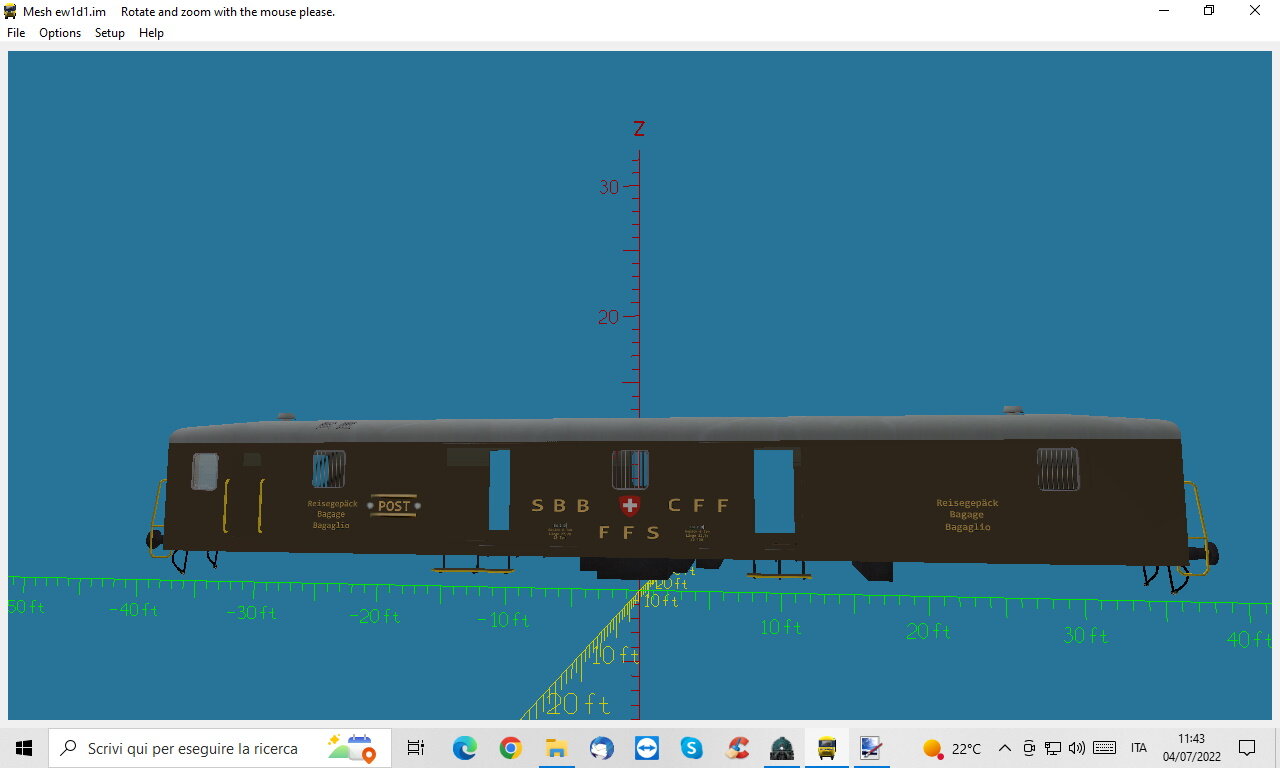Click the touch keyboard tray icon
The width and height of the screenshot is (1280, 768).
[1105, 748]
